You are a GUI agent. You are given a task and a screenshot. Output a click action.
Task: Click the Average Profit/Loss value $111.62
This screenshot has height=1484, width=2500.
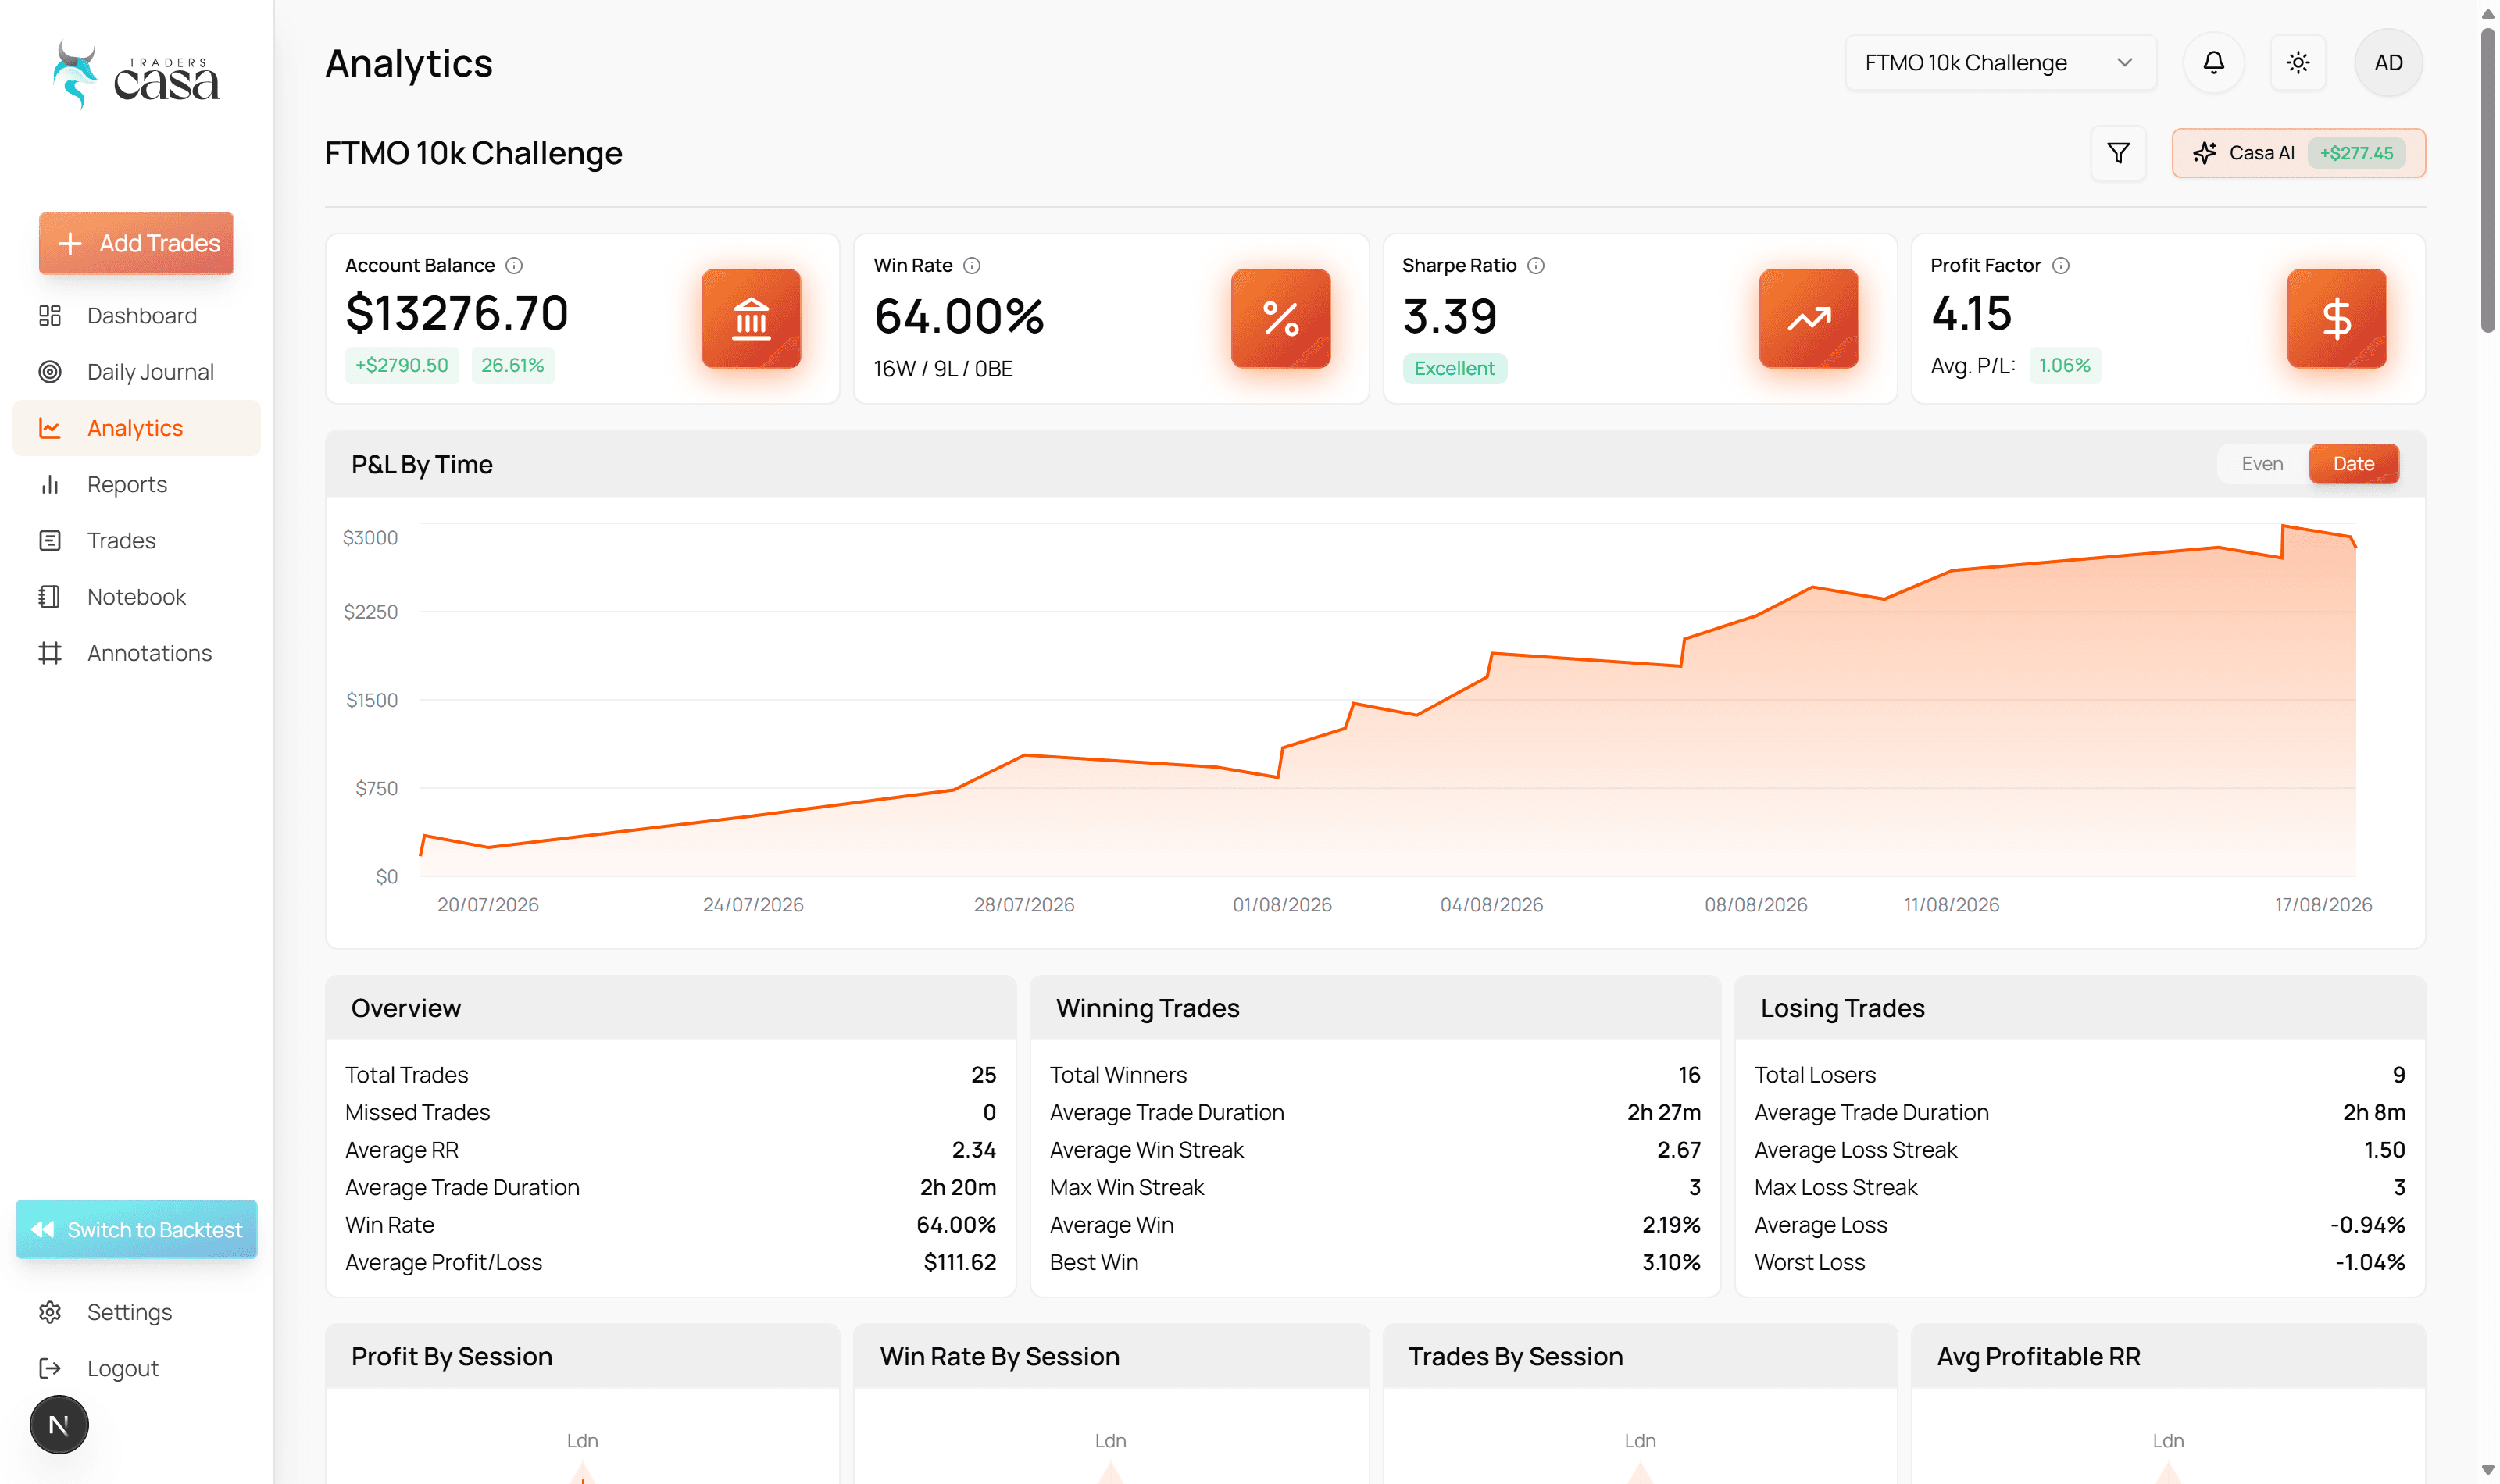pos(960,1262)
